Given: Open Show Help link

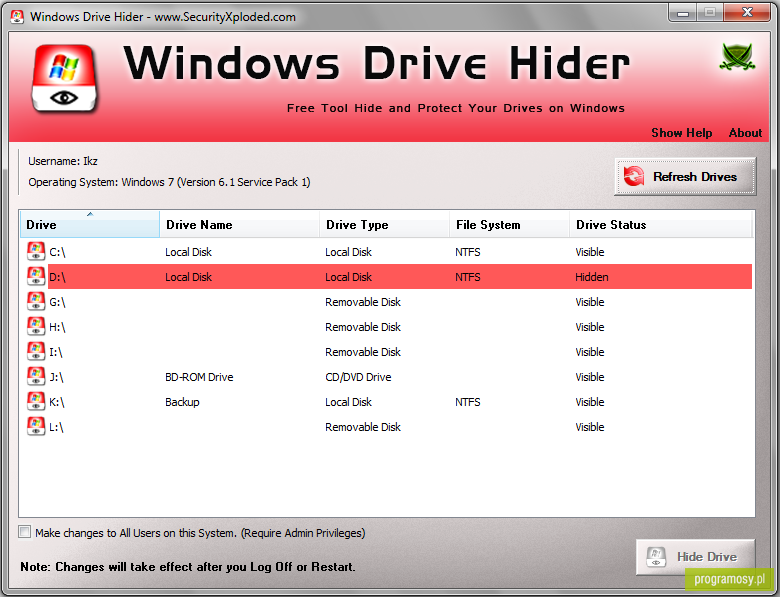Looking at the screenshot, I should pos(682,133).
